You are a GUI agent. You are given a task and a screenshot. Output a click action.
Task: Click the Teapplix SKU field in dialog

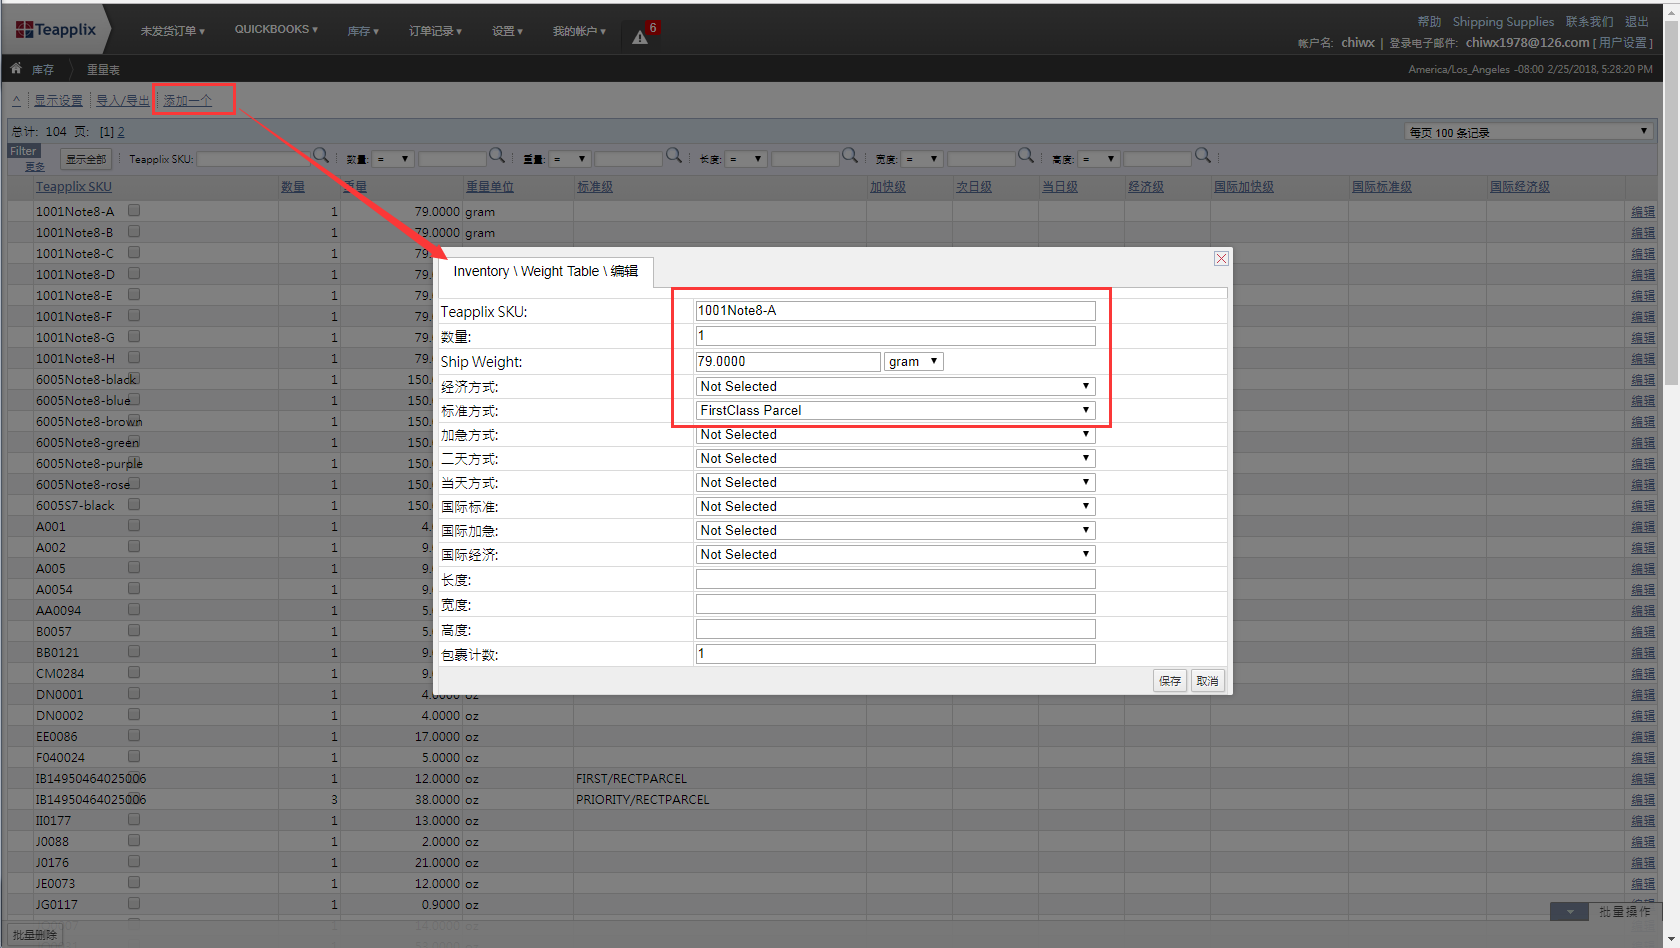point(895,311)
